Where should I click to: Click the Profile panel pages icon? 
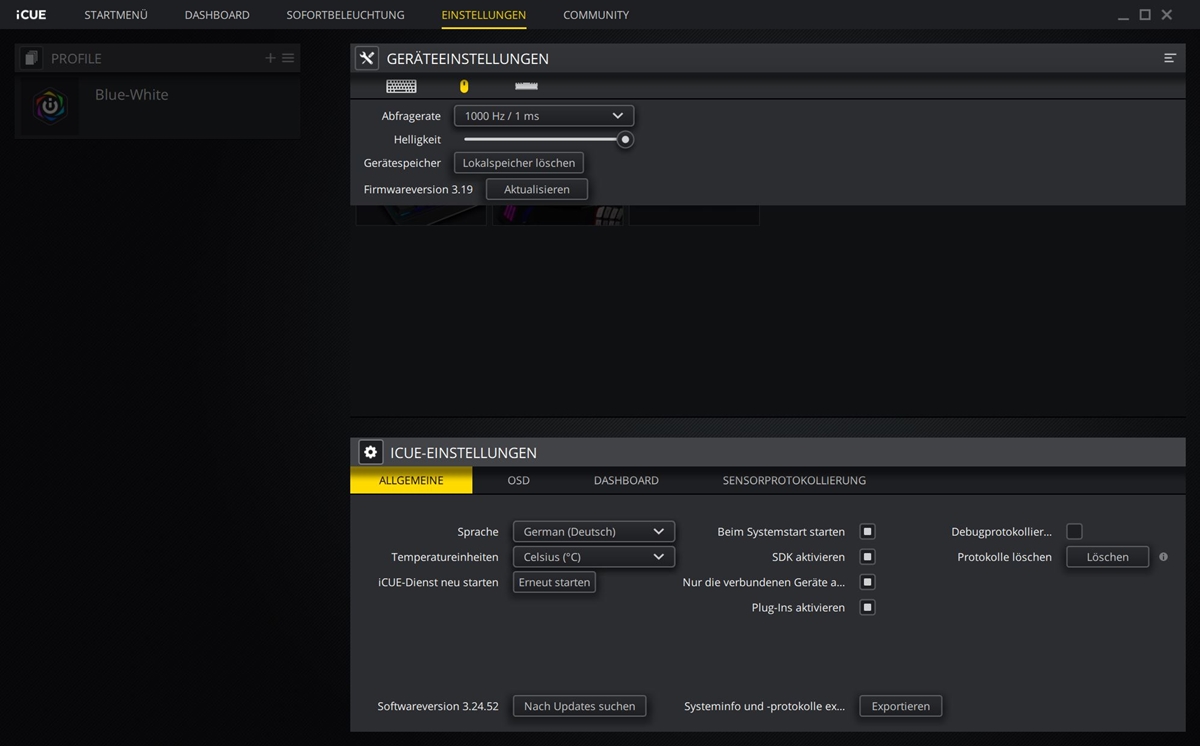click(x=31, y=58)
